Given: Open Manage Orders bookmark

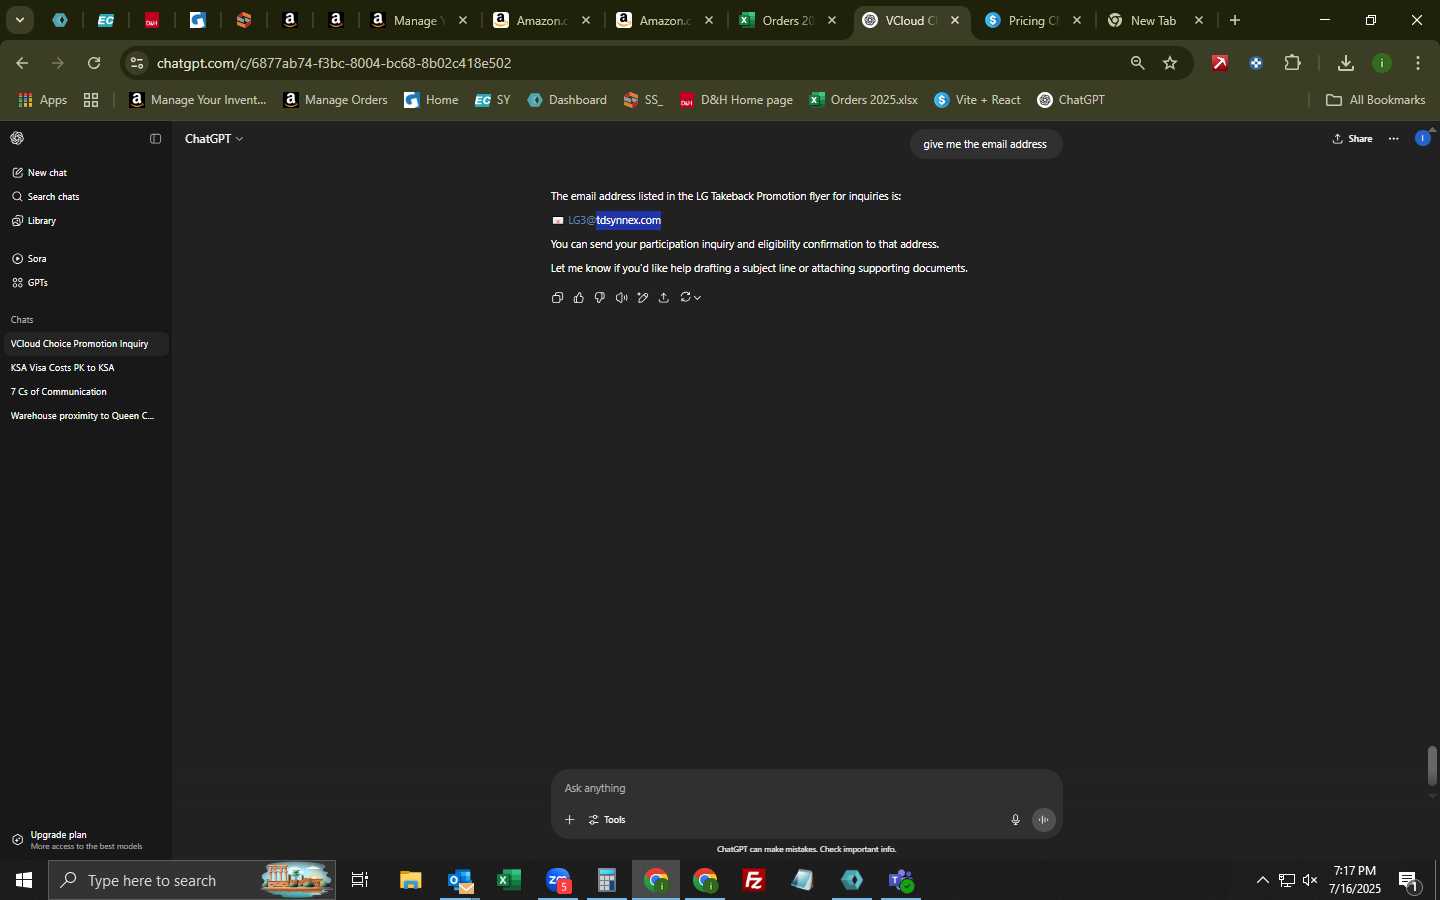Looking at the screenshot, I should pos(336,100).
